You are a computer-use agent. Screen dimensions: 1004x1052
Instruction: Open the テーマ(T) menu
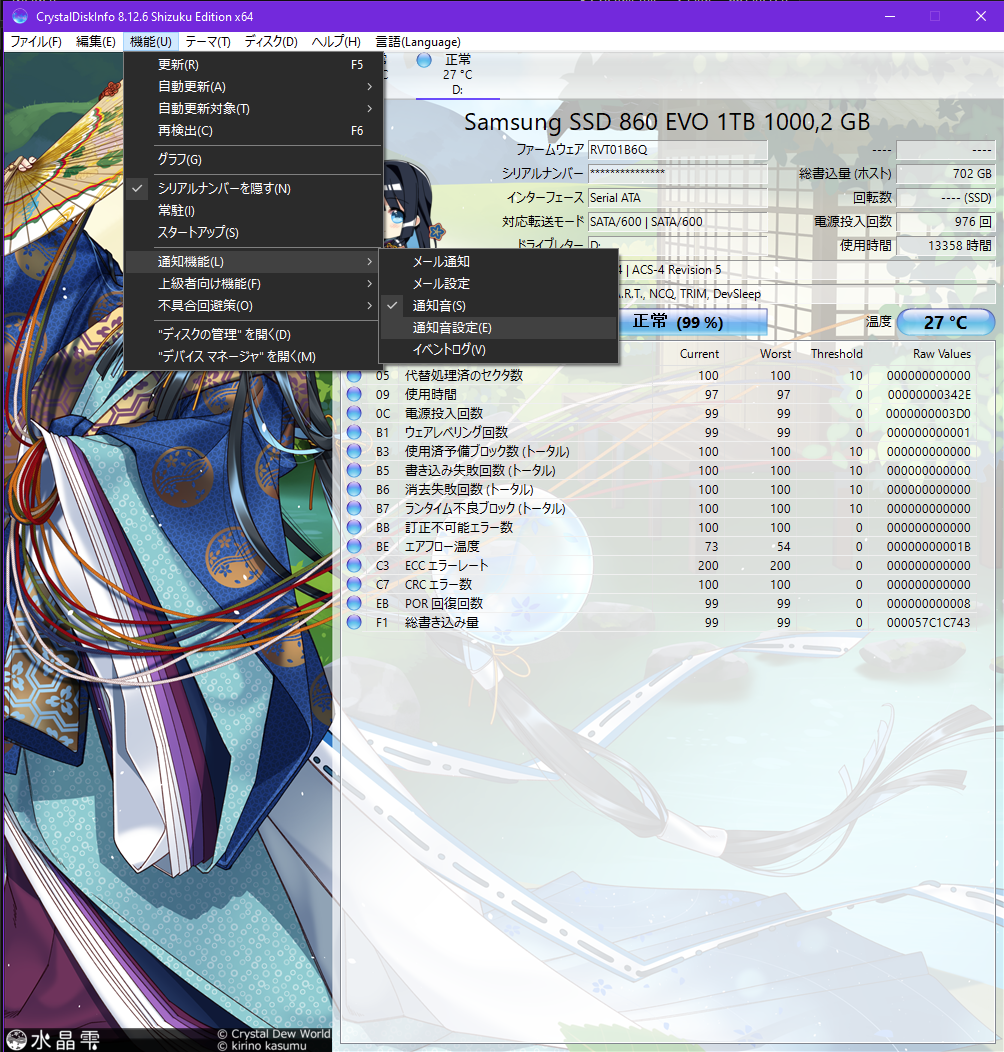[x=208, y=42]
